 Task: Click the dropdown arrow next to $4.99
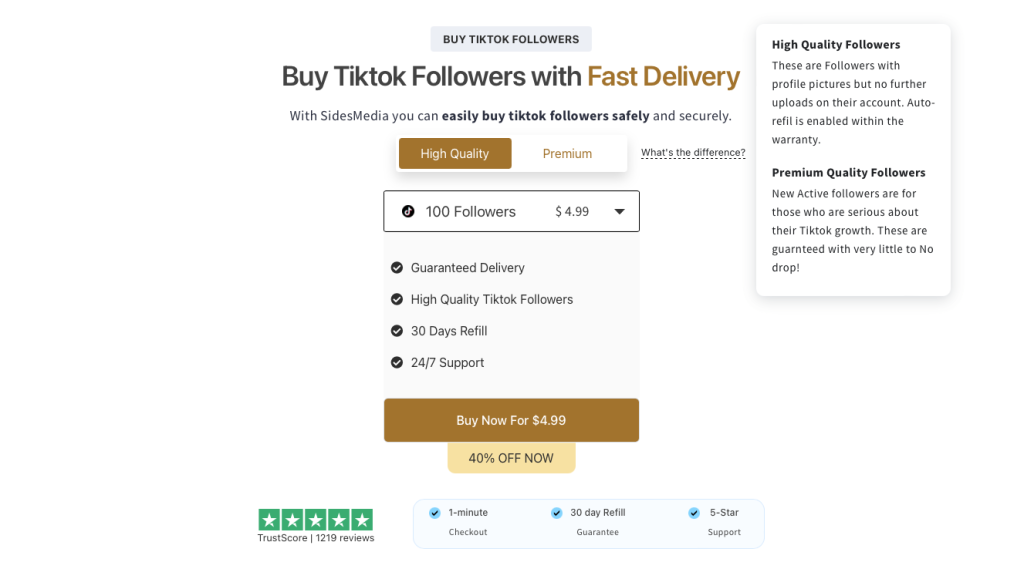tap(620, 212)
